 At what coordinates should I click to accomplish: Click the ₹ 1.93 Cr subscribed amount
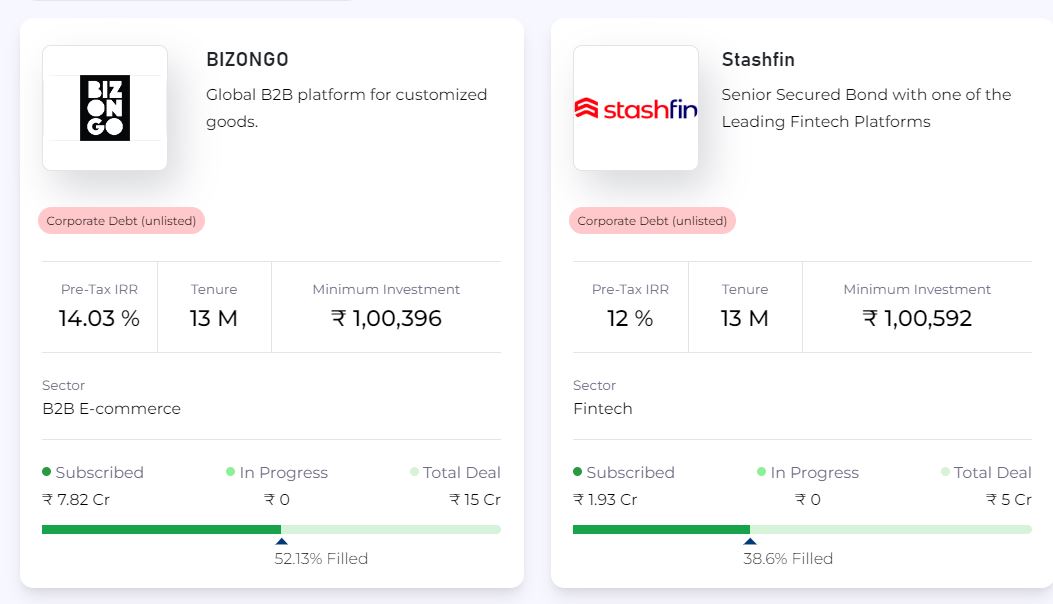click(x=605, y=500)
